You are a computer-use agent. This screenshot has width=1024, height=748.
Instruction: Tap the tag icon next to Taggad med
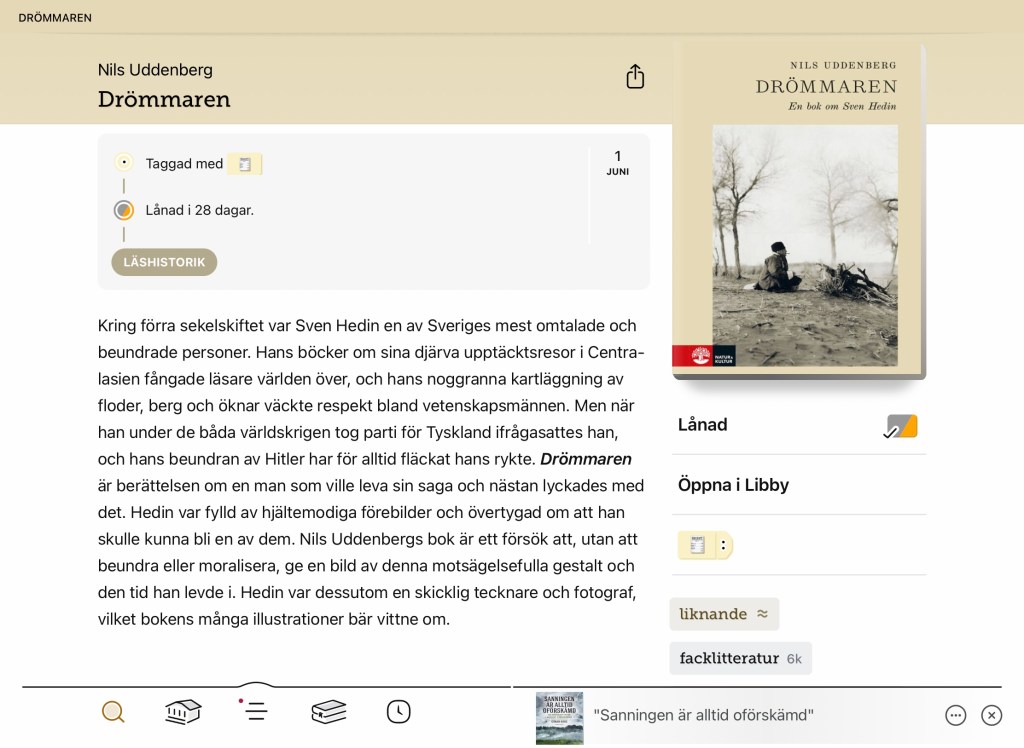244,164
